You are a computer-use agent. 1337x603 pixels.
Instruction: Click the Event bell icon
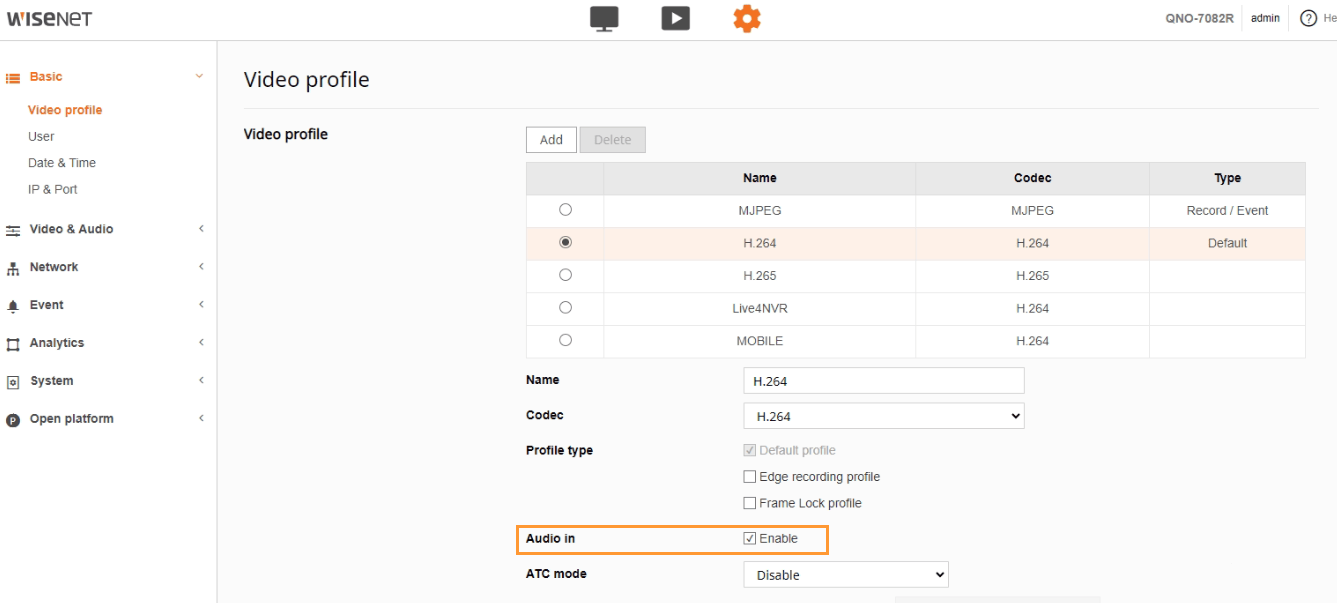coord(13,306)
